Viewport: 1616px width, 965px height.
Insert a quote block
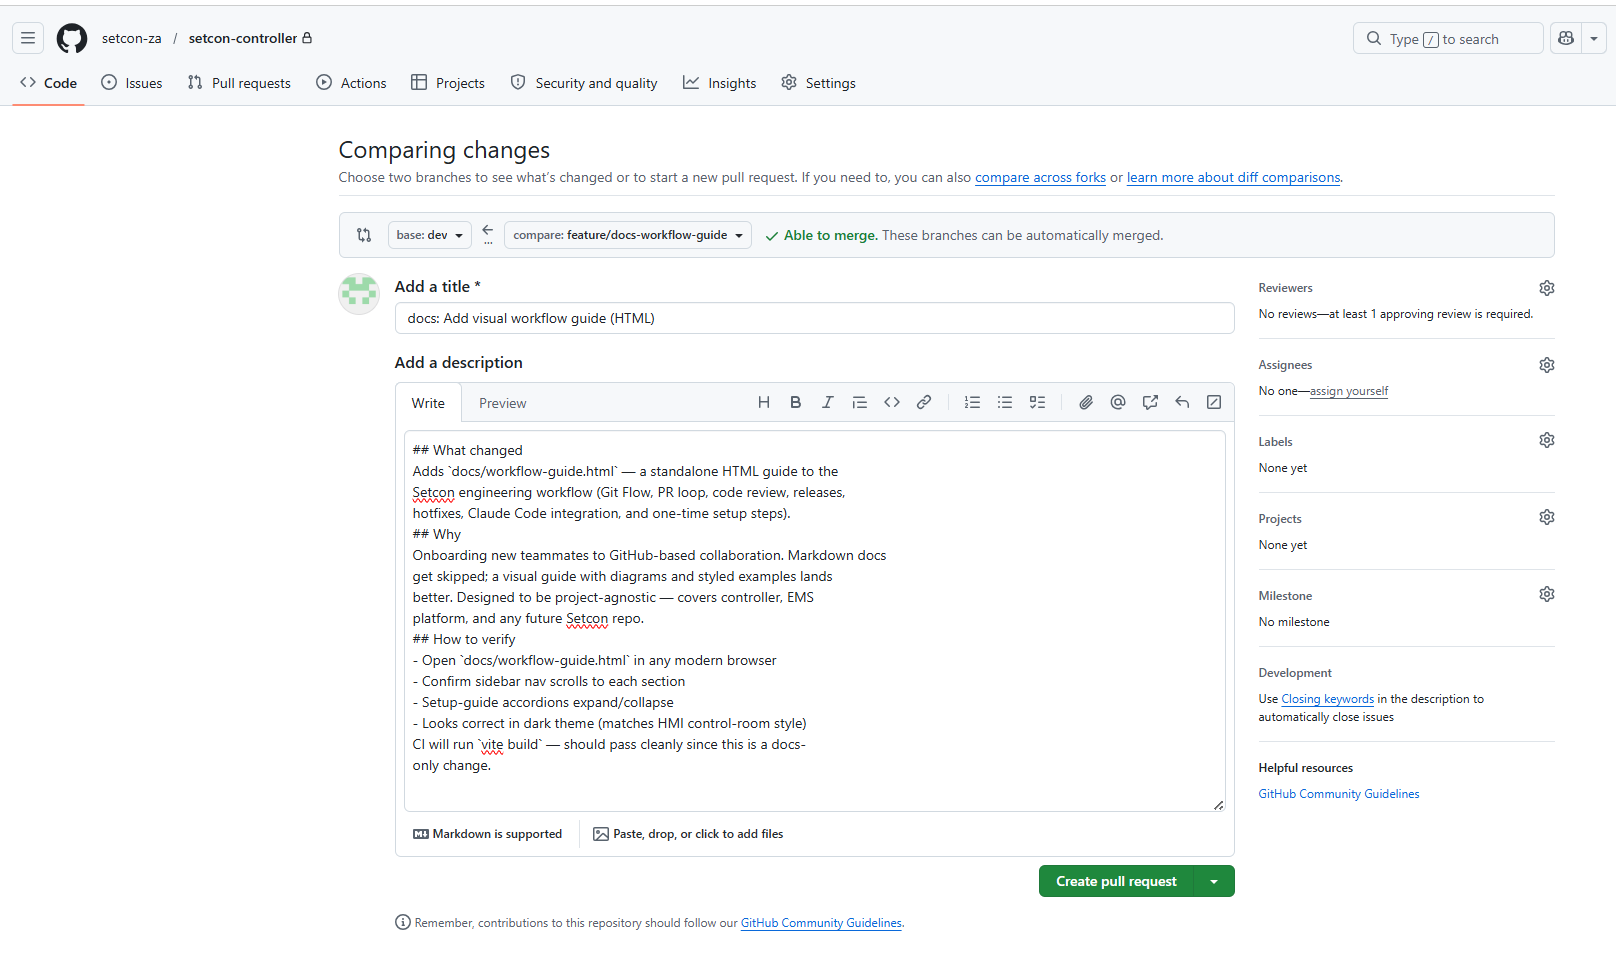point(860,402)
